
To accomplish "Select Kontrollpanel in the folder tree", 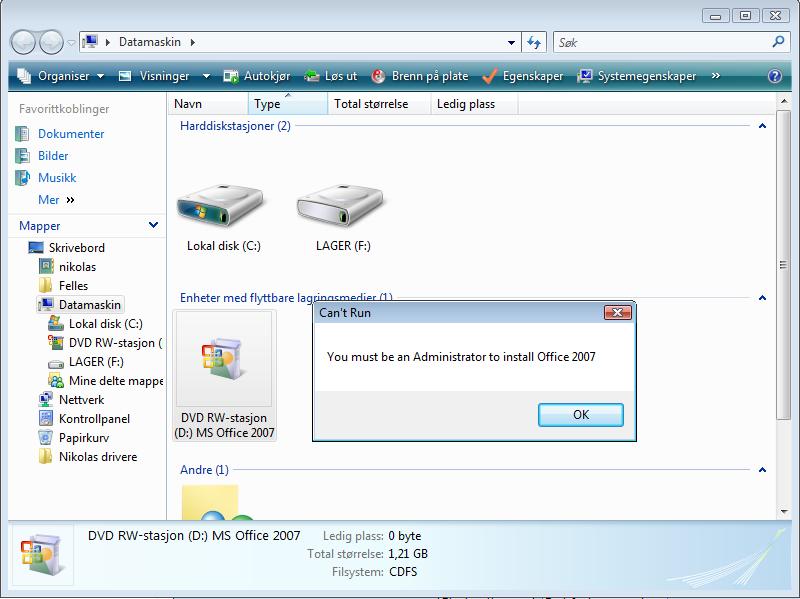I will (94, 419).
